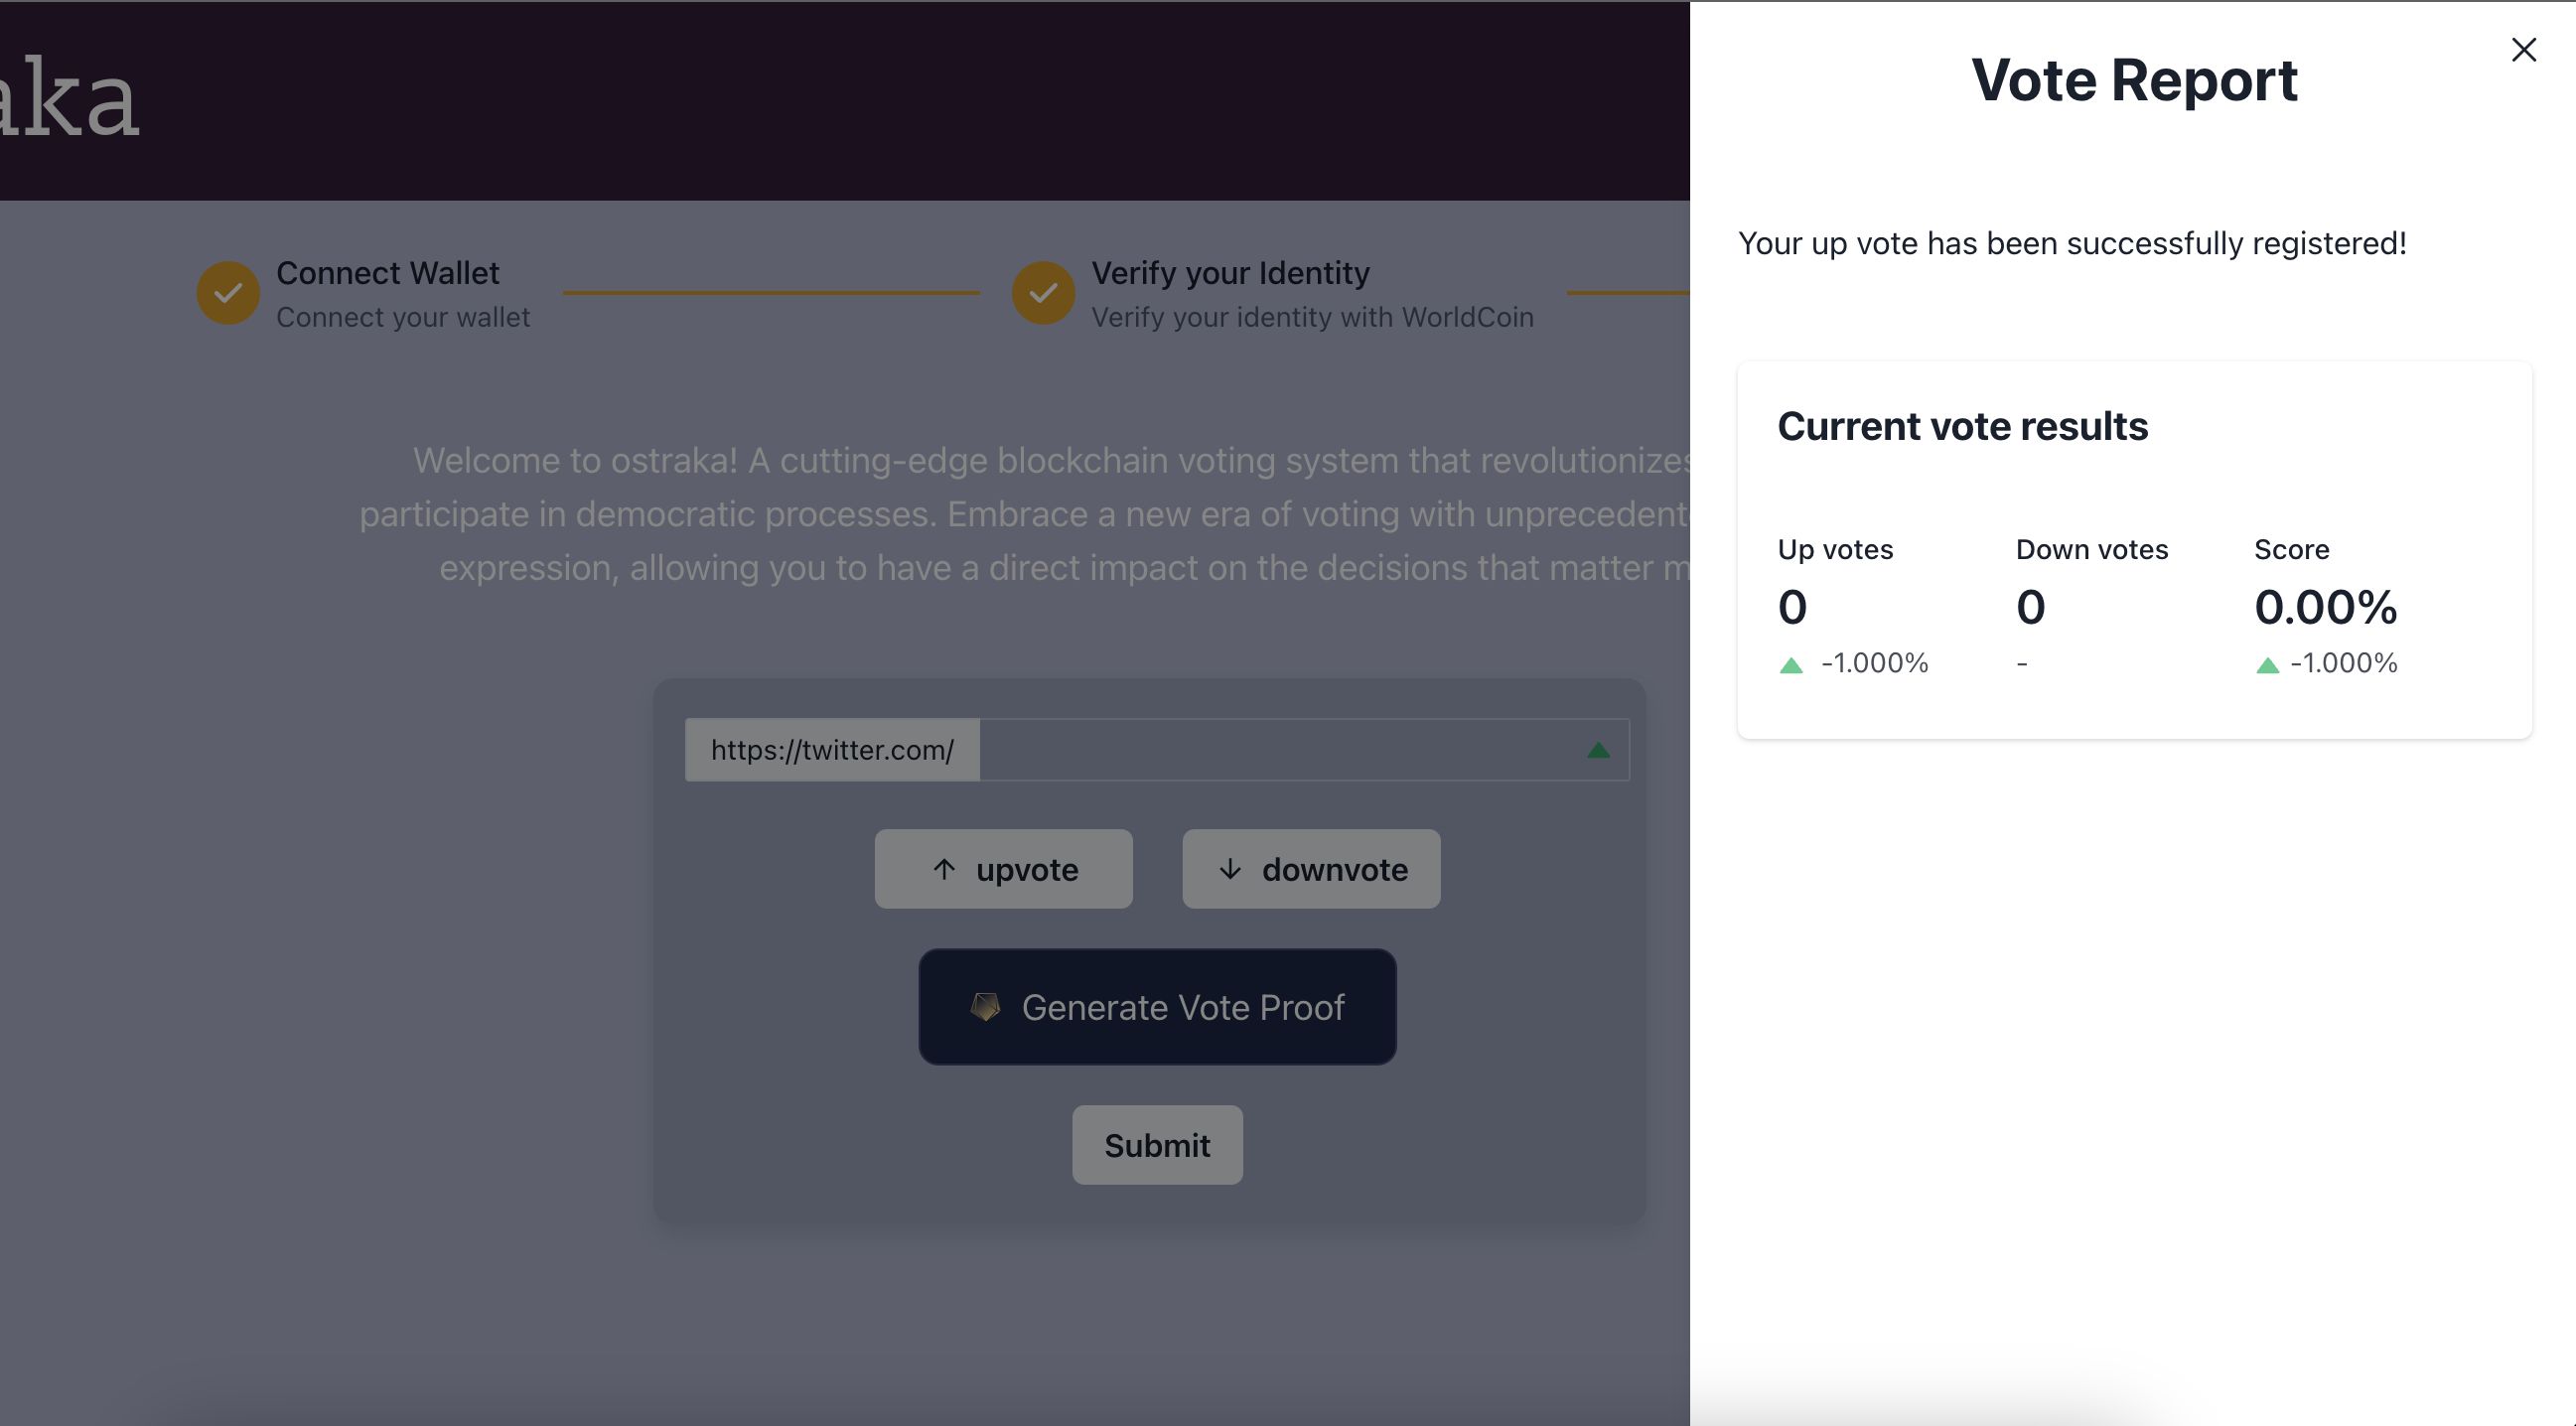
Task: Click the ostraka logo text in header
Action: tap(68, 97)
